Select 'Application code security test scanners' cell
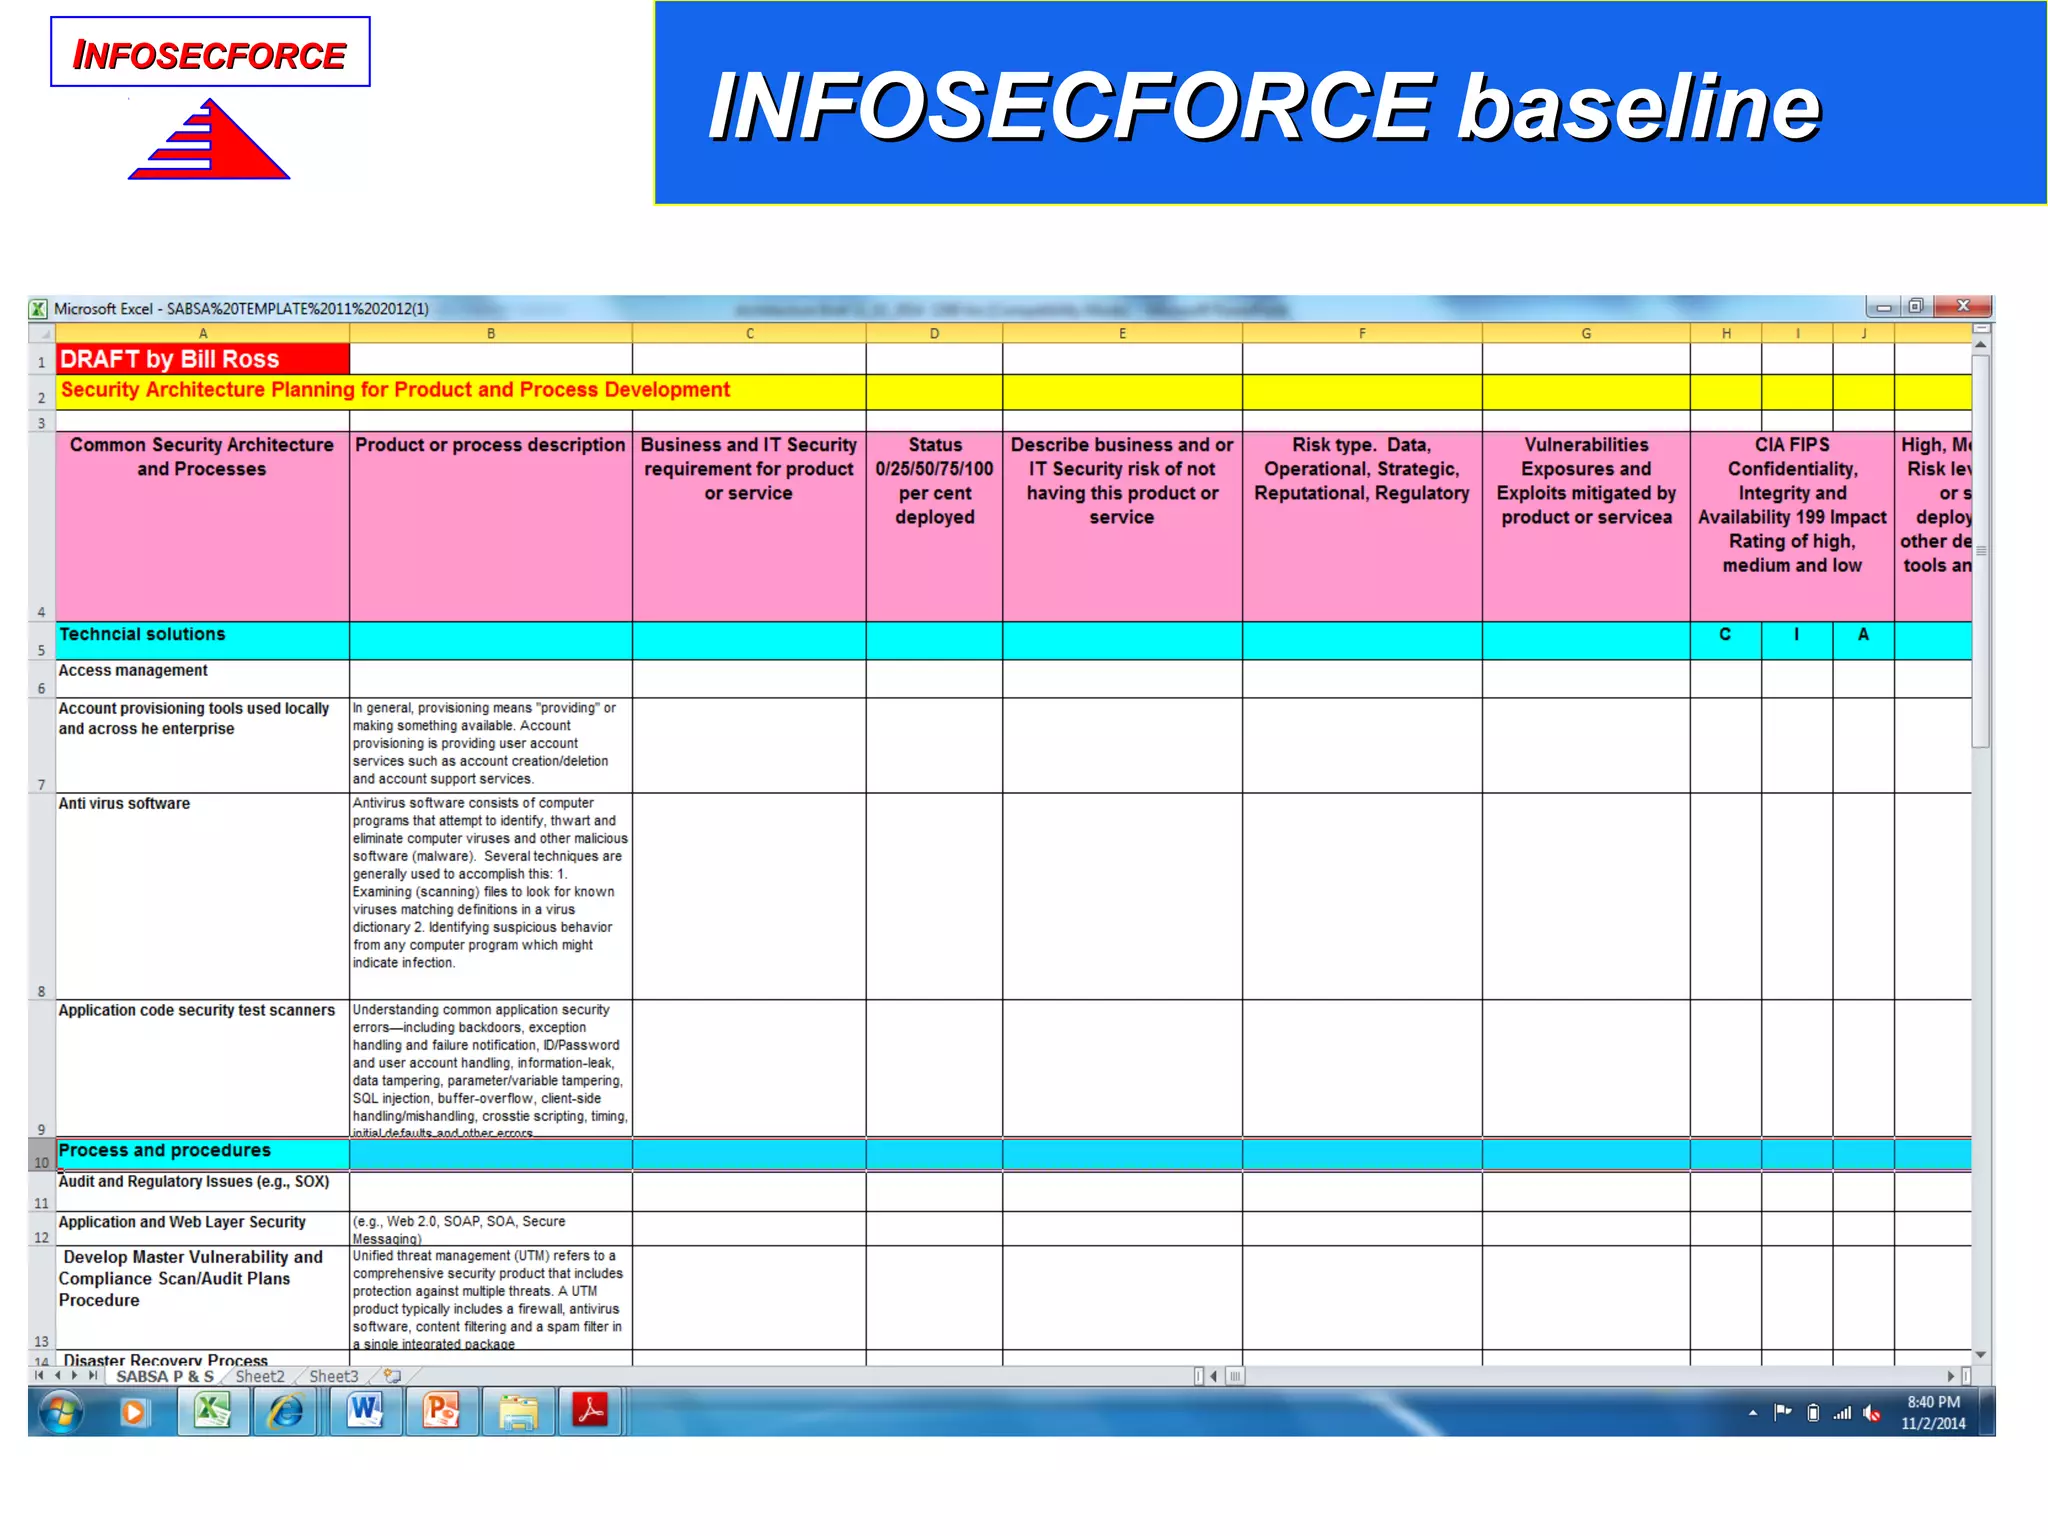This screenshot has width=2048, height=1536. pos(203,1068)
